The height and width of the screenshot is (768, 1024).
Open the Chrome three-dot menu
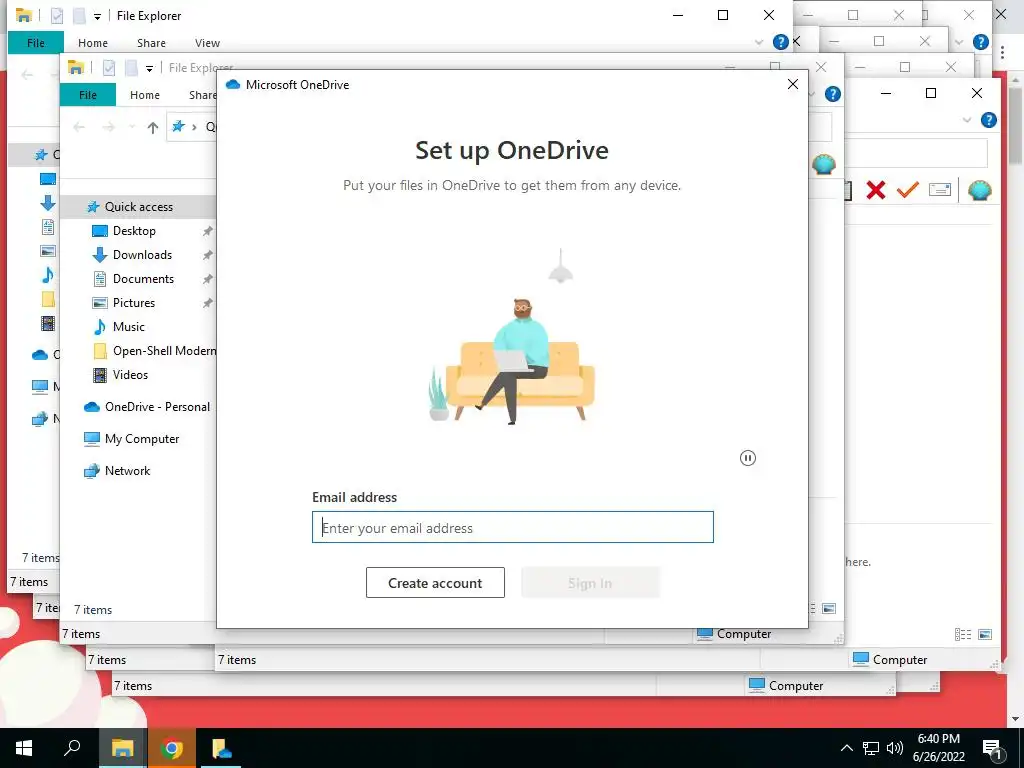pyautogui.click(x=1003, y=52)
